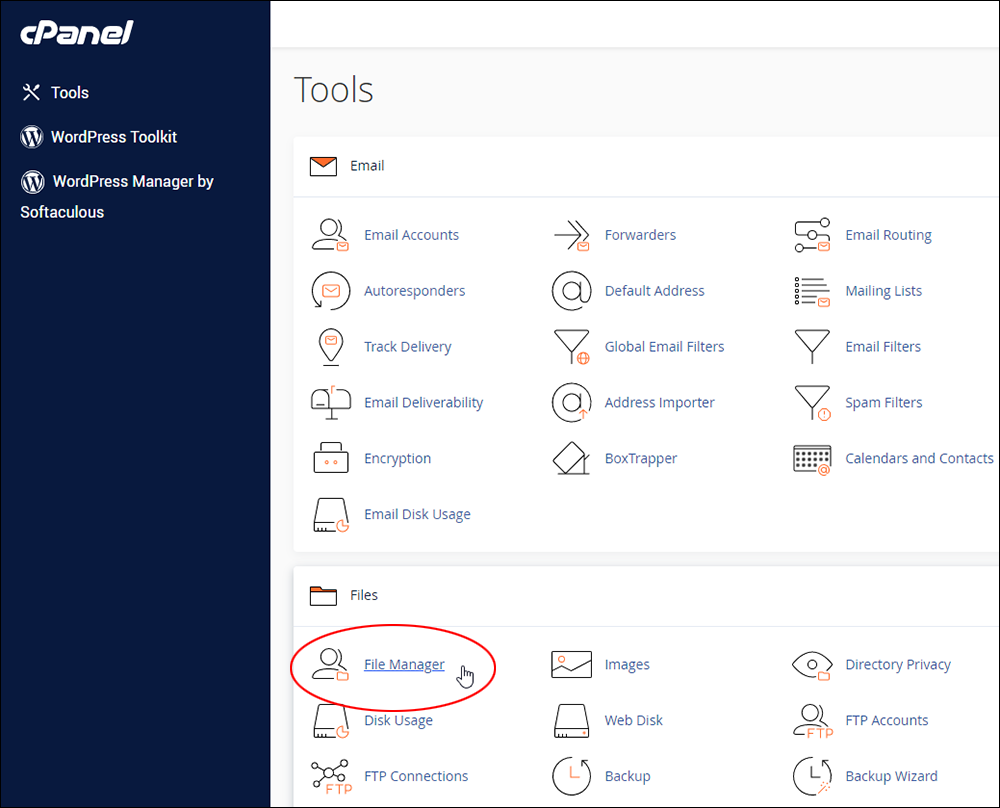1000x808 pixels.
Task: Click the Email Disk Usage icon
Action: (330, 515)
